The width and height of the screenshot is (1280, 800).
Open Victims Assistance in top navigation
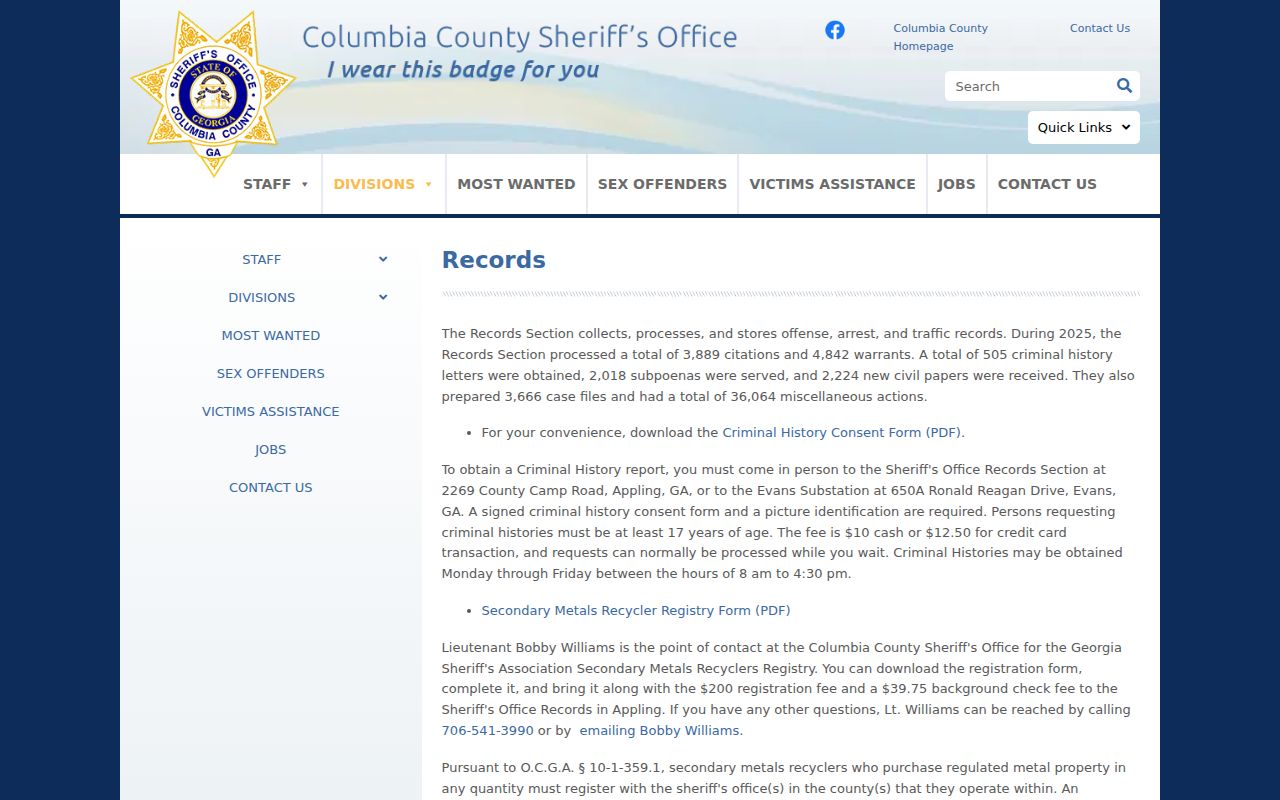coord(832,184)
